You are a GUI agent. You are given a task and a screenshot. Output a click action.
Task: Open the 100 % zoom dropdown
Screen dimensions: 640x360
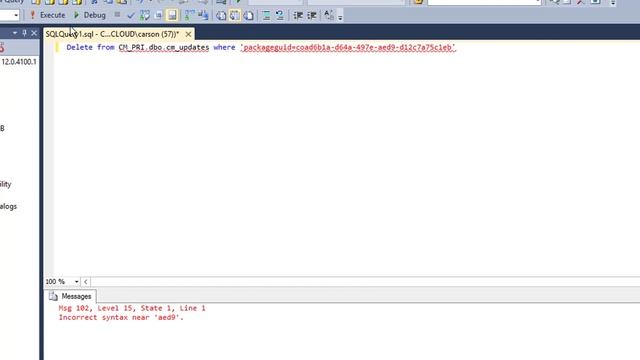click(76, 282)
